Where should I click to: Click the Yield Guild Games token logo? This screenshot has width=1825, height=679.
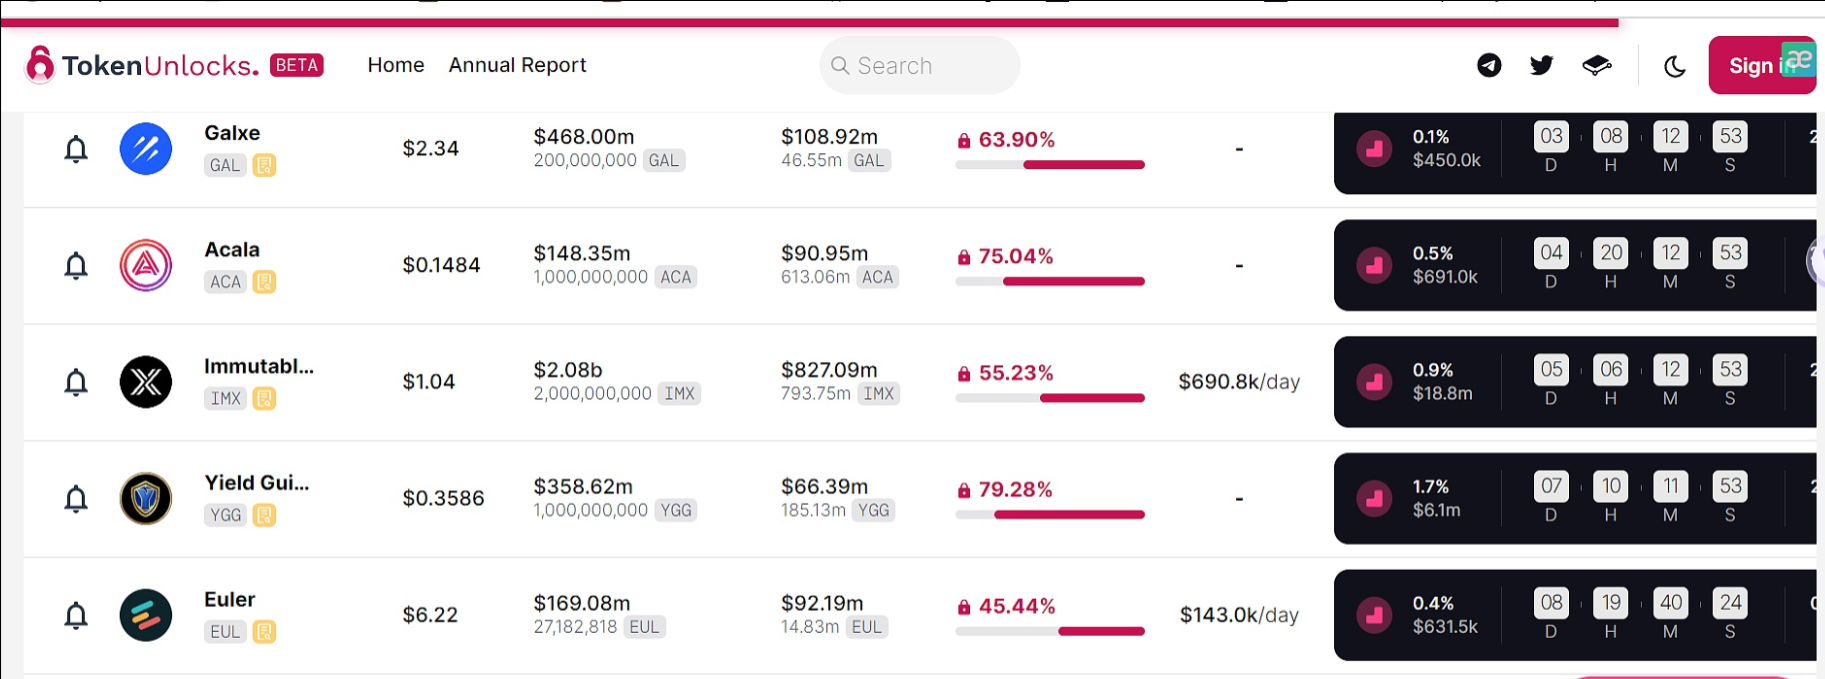pos(146,498)
